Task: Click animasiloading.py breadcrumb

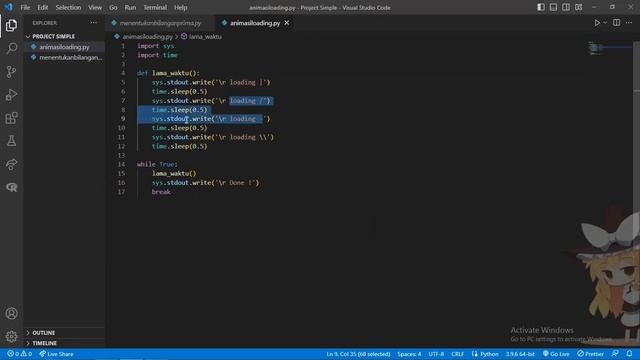Action: (147, 36)
